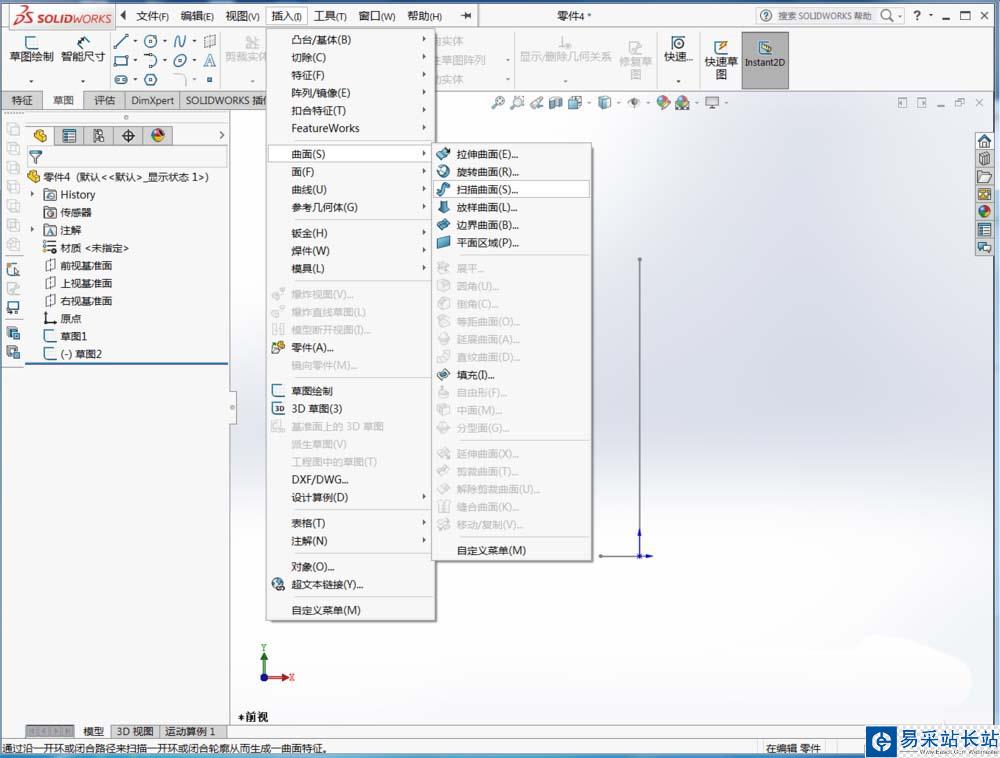Click the Edit Appearance color ball icon
1000x758 pixels.
click(x=663, y=103)
